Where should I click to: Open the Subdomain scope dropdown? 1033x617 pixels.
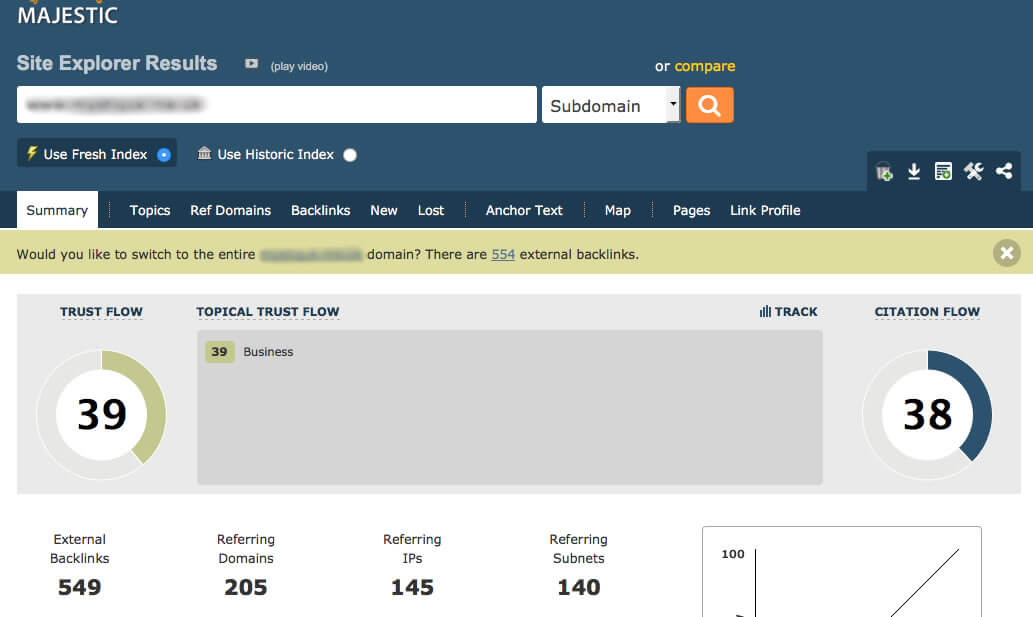click(611, 105)
